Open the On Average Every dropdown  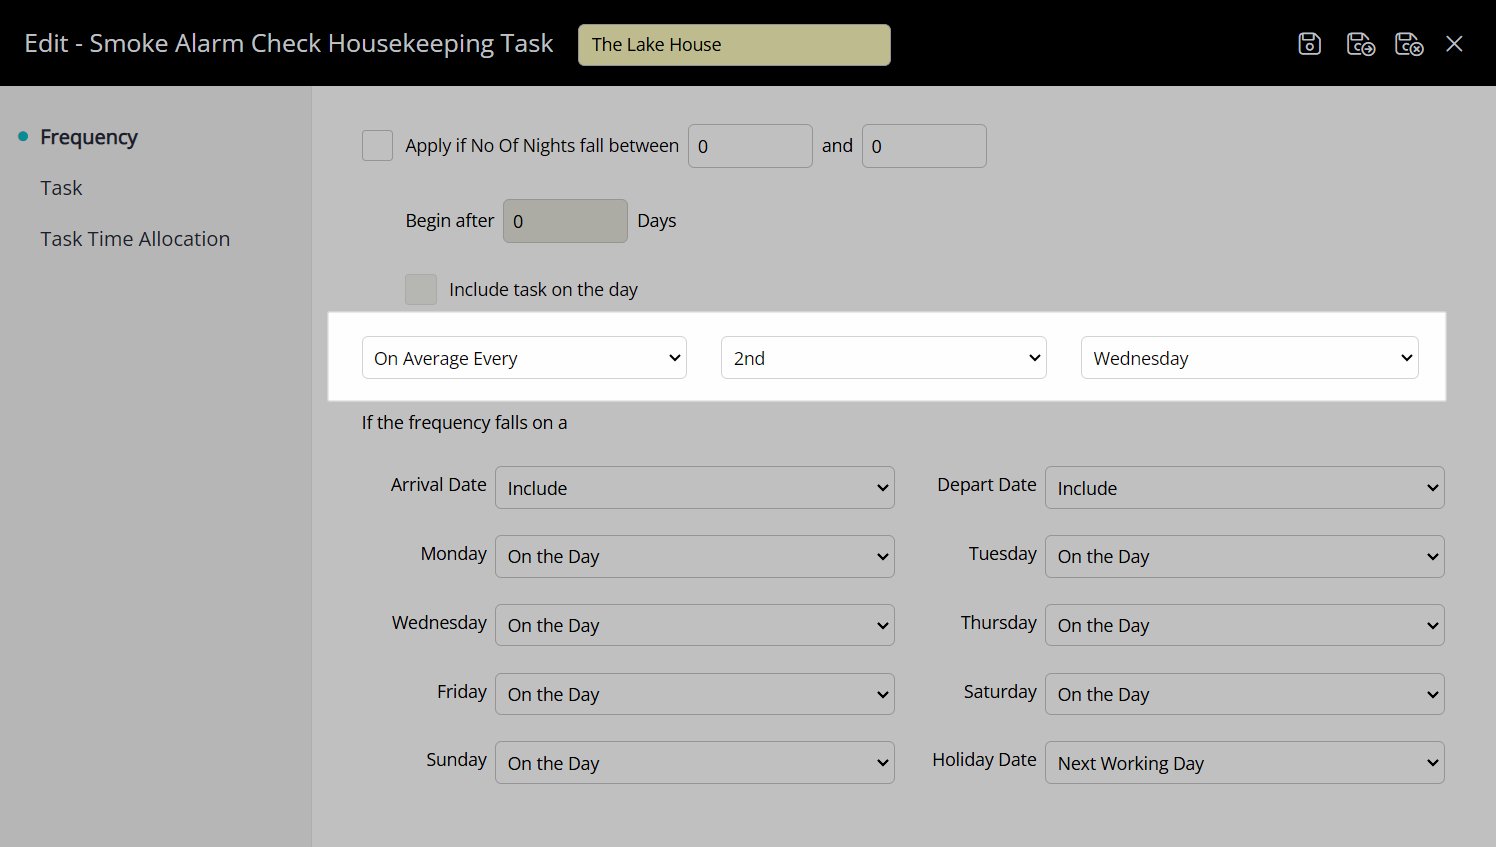click(524, 358)
